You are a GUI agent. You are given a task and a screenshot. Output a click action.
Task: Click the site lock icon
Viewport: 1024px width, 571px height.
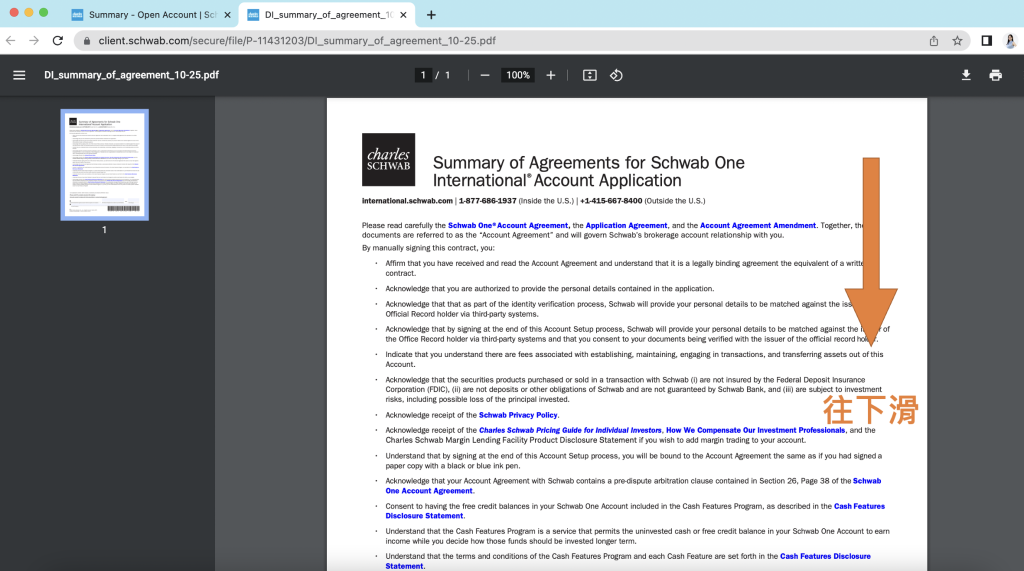pos(87,41)
